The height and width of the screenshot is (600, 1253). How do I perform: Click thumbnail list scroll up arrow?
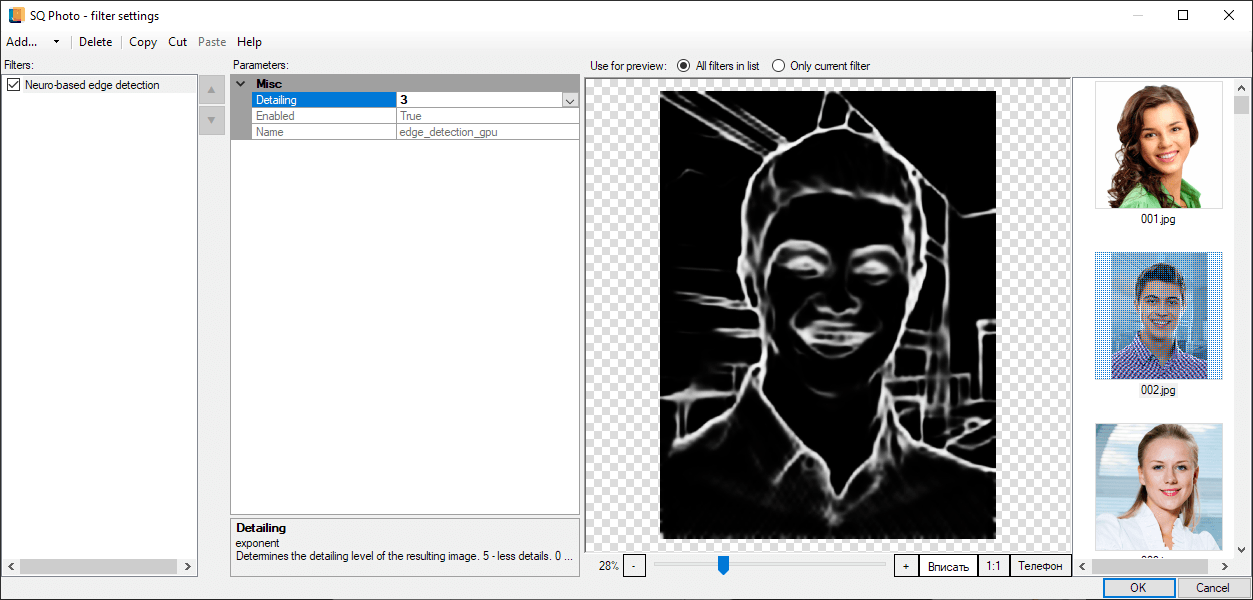point(1242,86)
